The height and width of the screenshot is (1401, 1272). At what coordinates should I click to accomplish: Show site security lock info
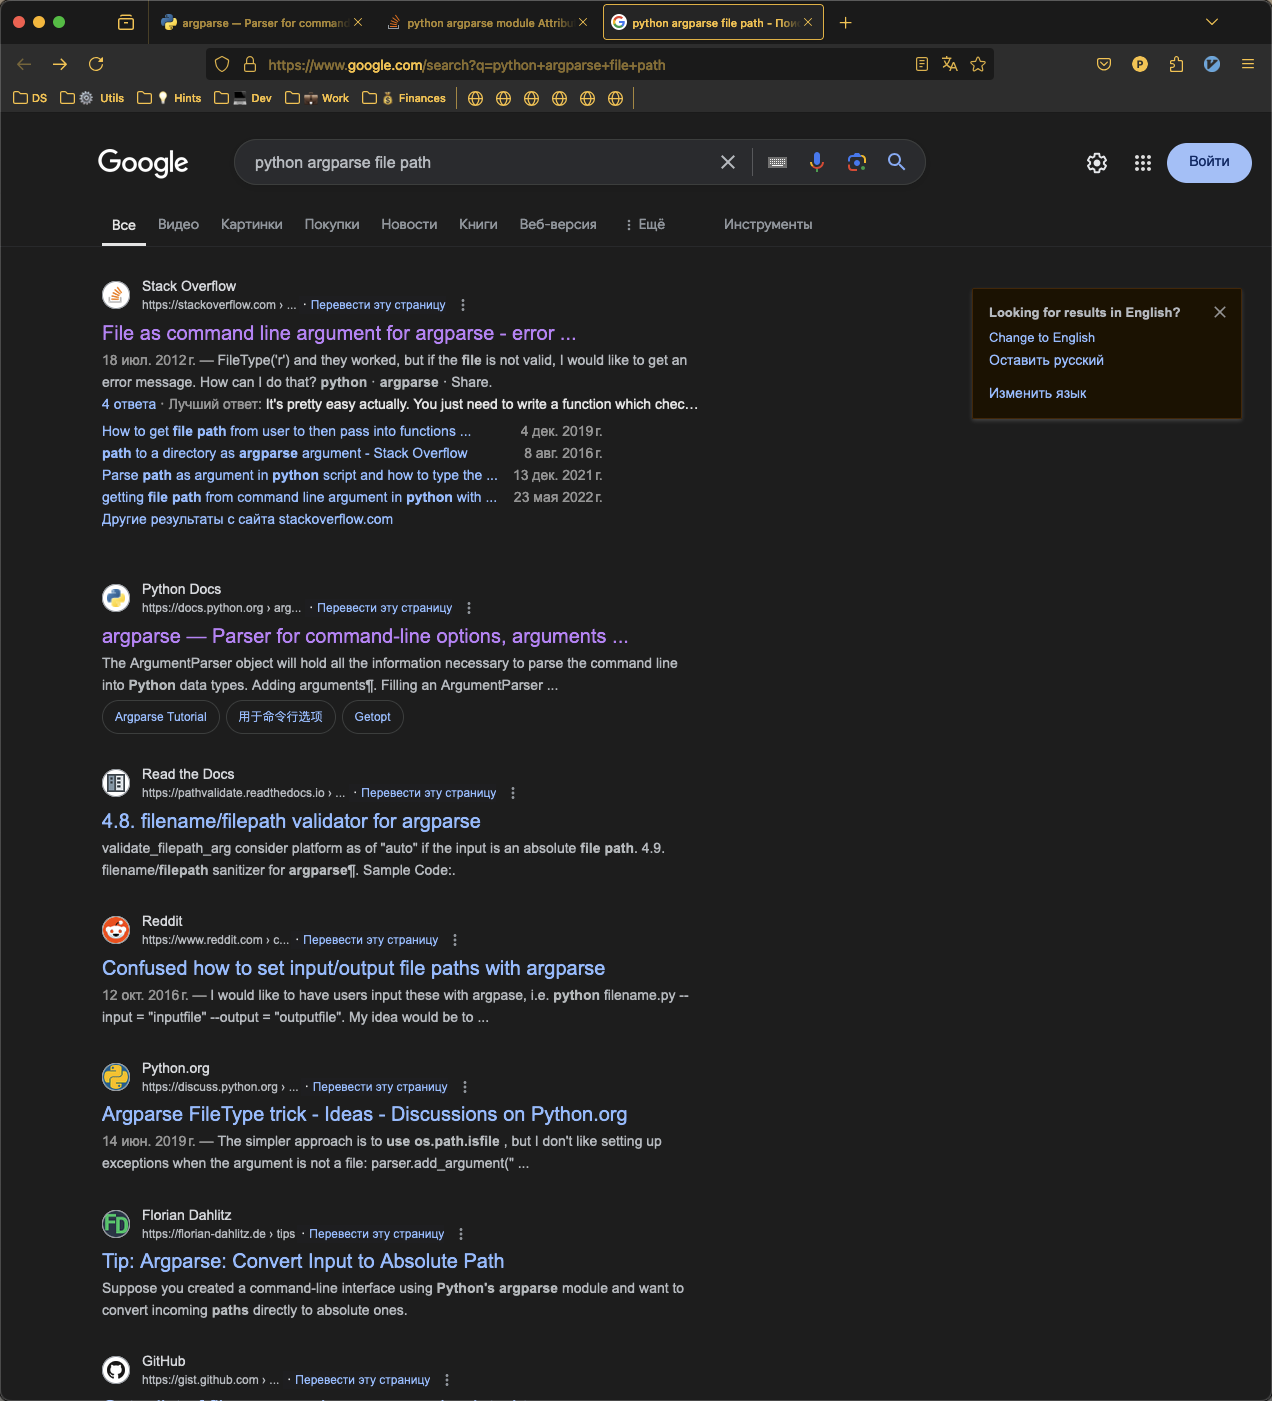(250, 64)
